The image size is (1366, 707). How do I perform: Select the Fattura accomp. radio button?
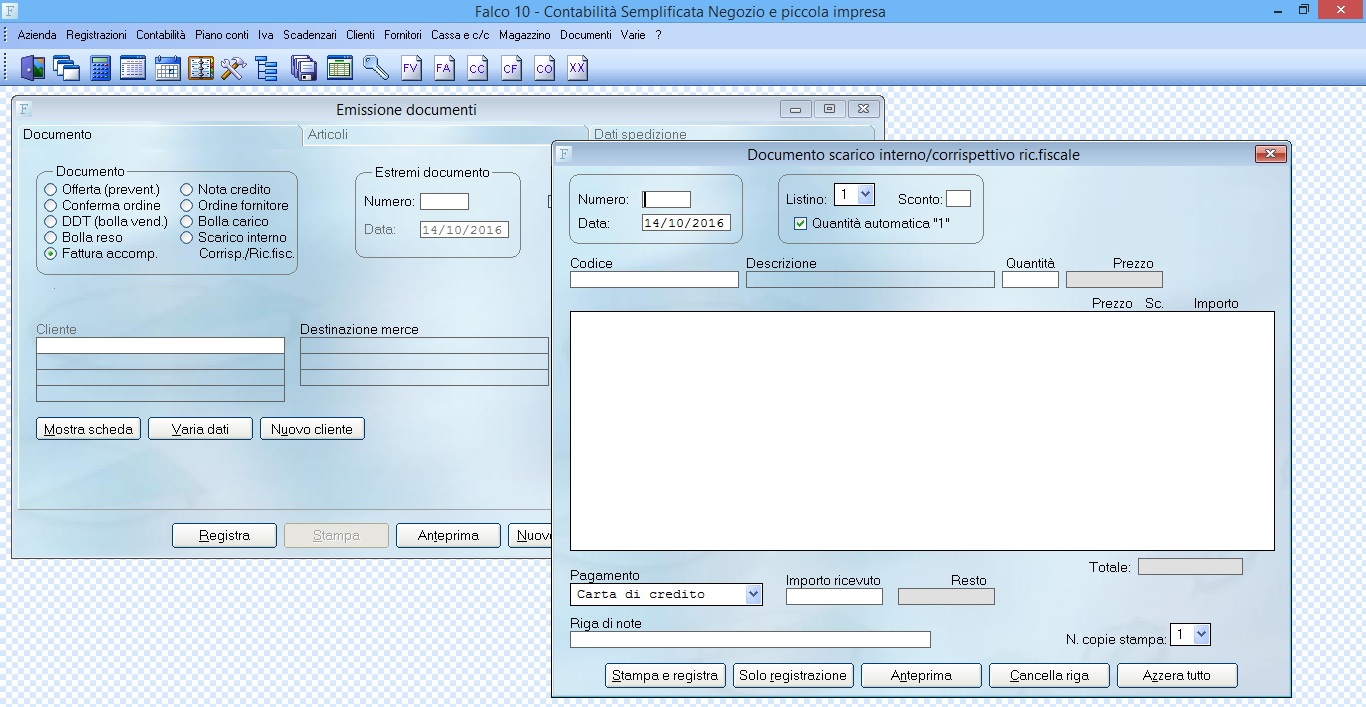tap(51, 253)
